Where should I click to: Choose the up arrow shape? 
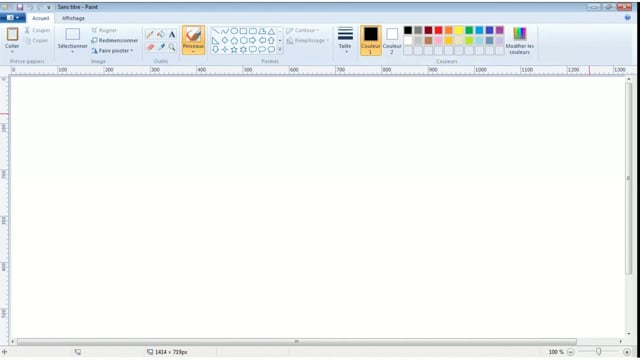pos(271,40)
